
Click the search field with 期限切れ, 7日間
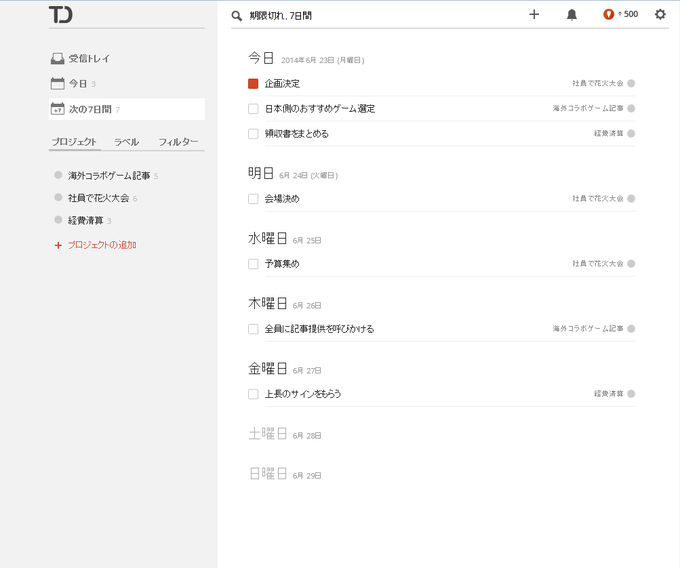(280, 16)
